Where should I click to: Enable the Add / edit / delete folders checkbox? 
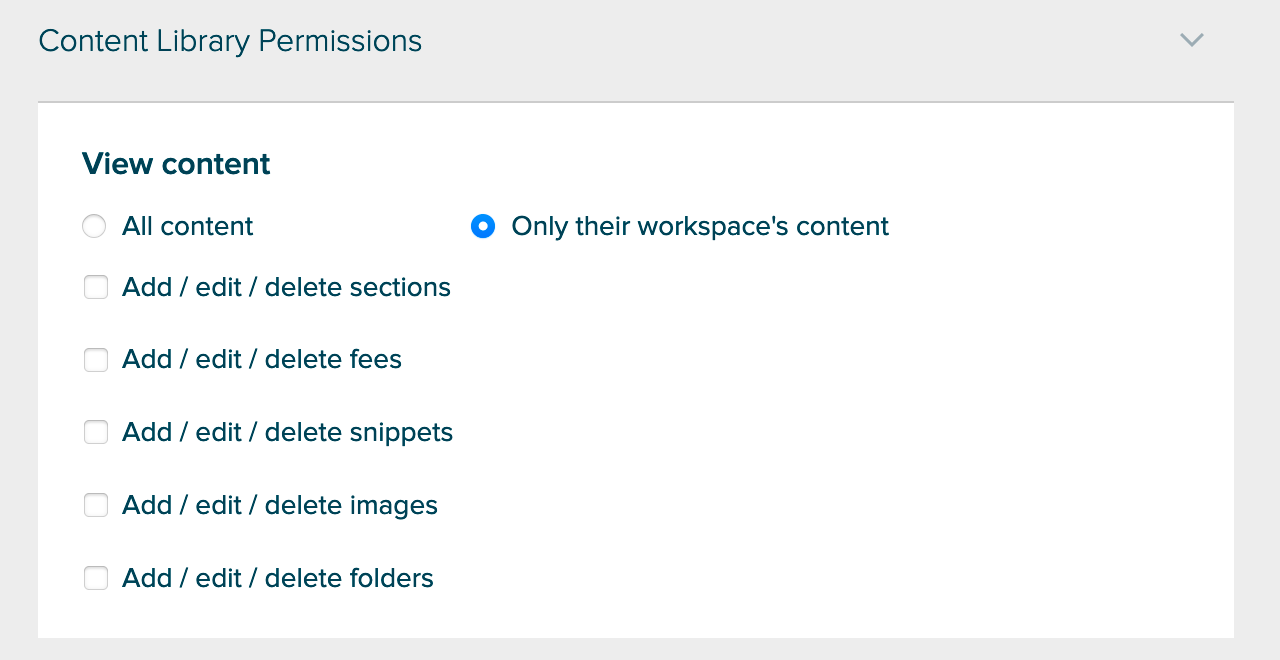coord(96,578)
